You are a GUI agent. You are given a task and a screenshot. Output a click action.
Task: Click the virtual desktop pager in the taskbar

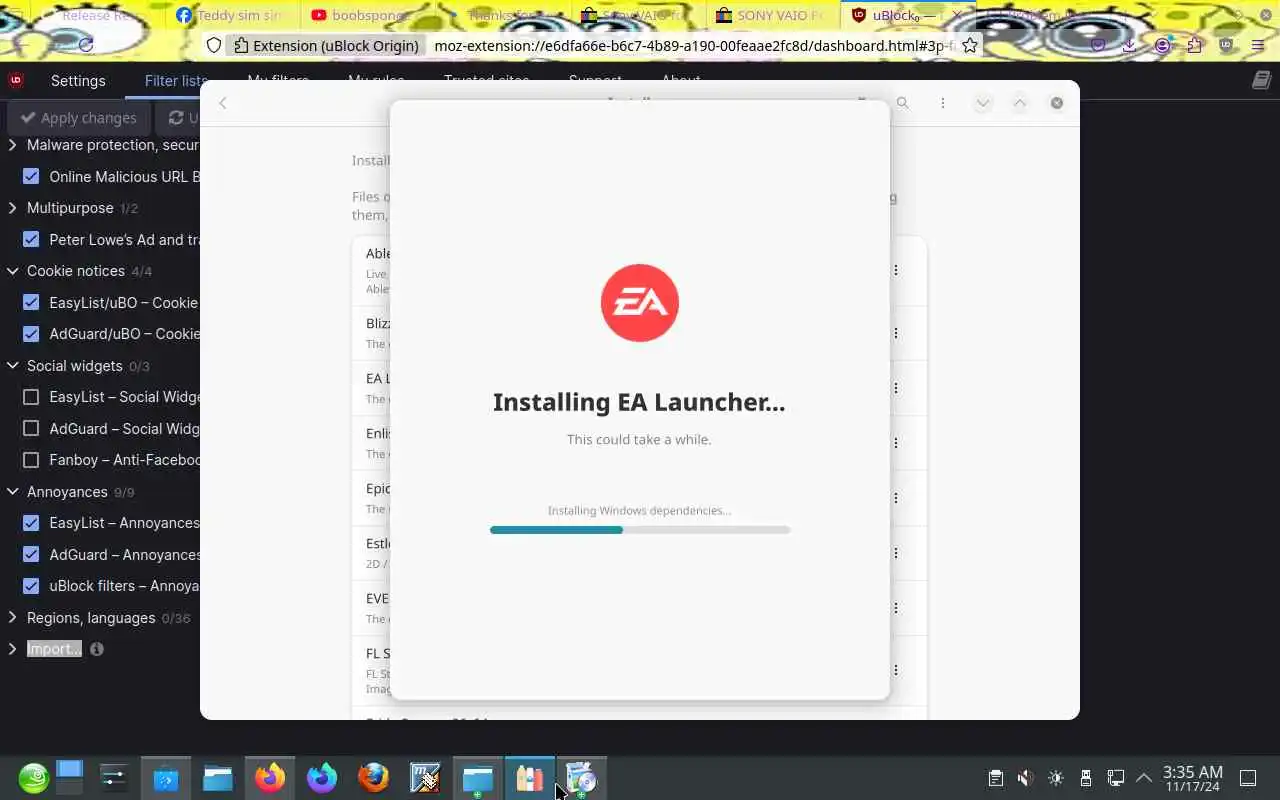(x=69, y=777)
